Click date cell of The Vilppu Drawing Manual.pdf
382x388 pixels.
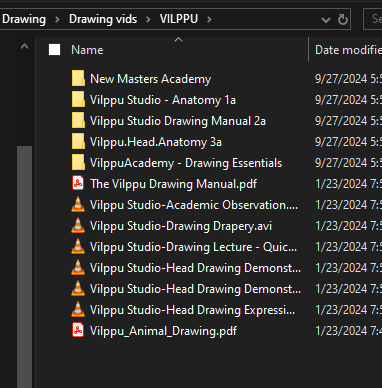[348, 184]
